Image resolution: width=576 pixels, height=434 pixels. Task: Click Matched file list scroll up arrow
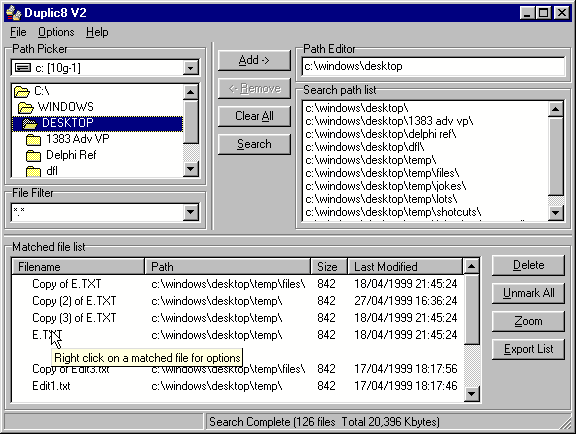click(x=471, y=266)
